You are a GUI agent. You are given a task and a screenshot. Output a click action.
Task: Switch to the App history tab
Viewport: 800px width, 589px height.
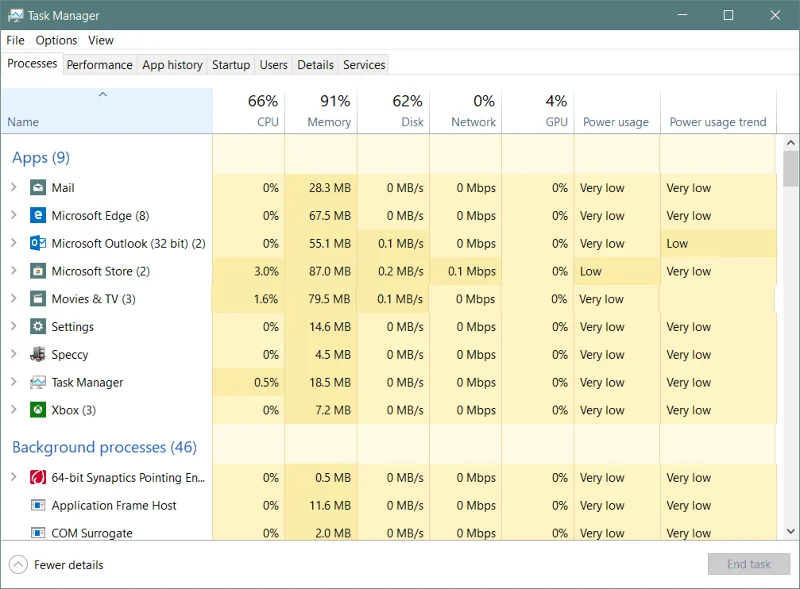tap(172, 65)
